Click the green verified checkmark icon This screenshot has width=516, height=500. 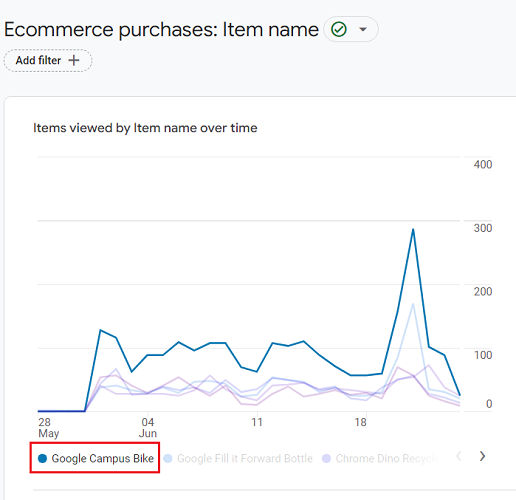[339, 29]
